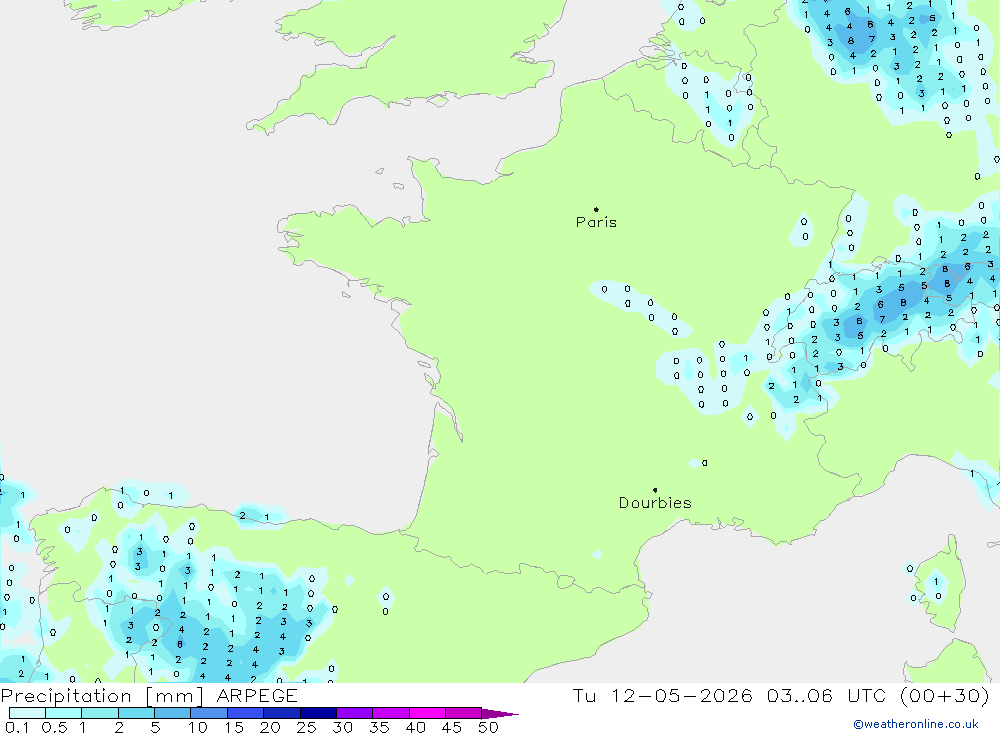Click the 0.1 legend scale value
The height and width of the screenshot is (733, 1000).
[x=17, y=727]
